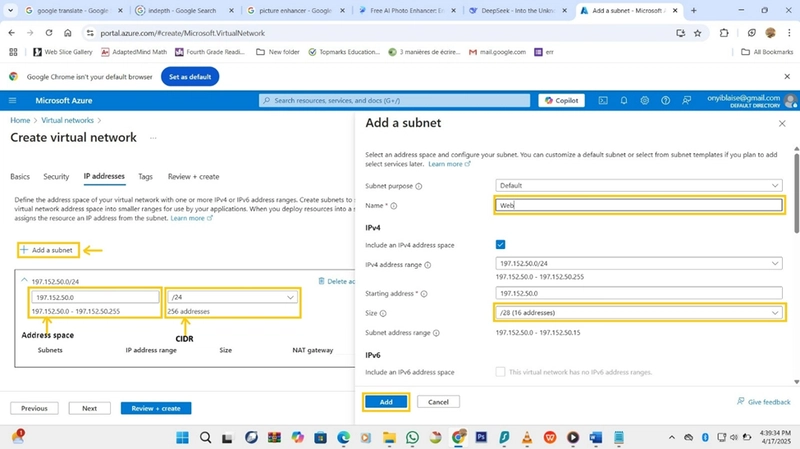Go to the Review + create tab
The image size is (800, 449).
[x=193, y=177]
